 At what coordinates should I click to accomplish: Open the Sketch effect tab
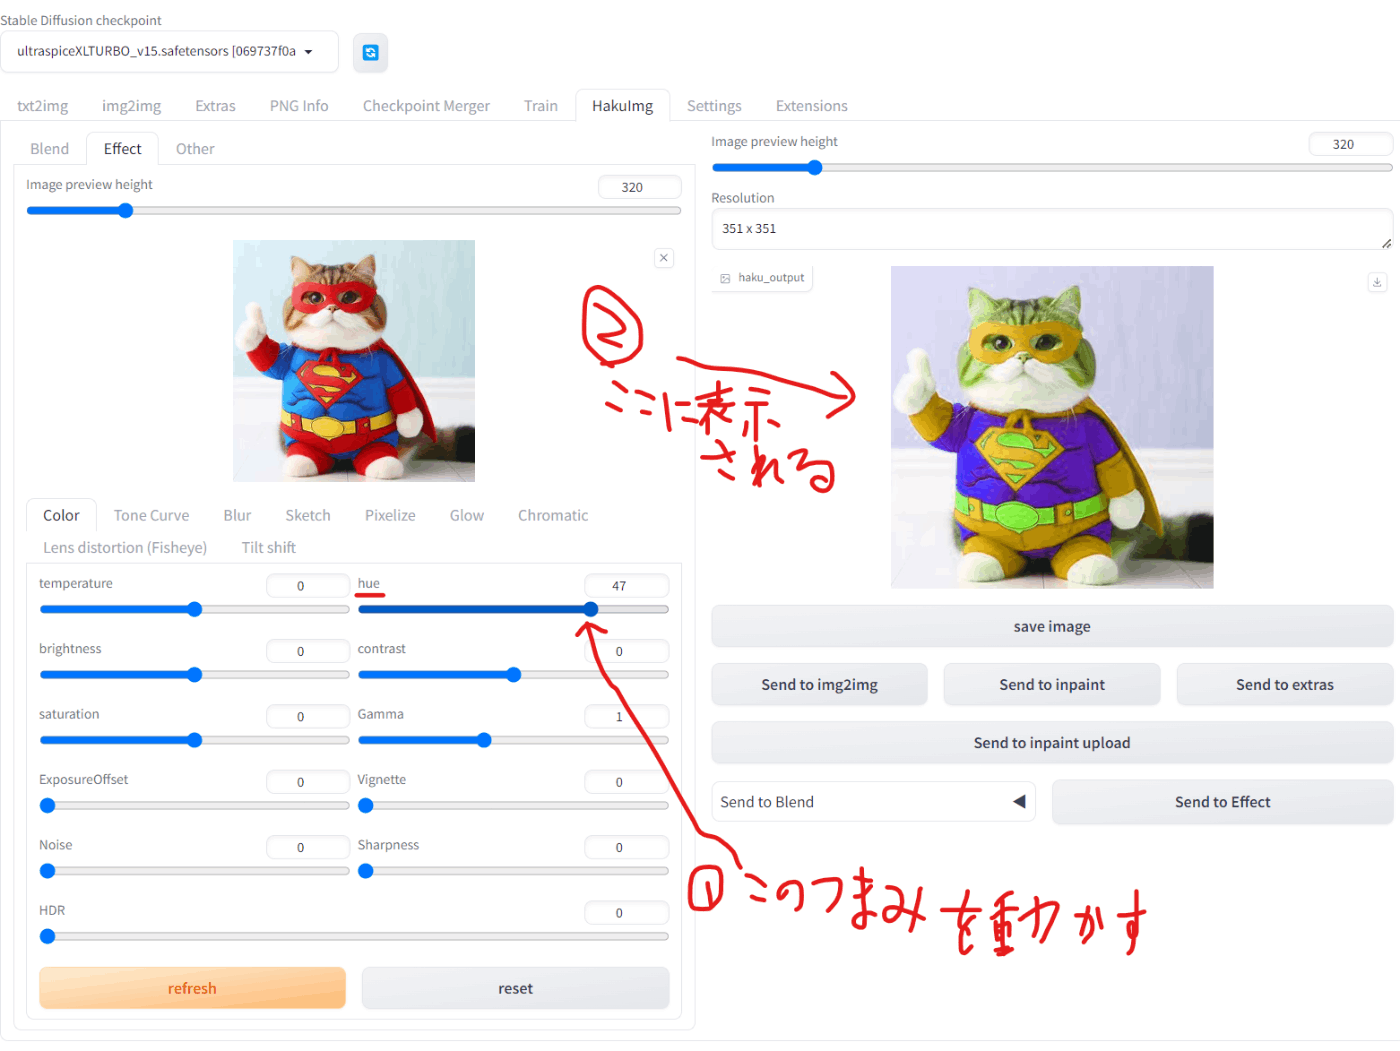click(308, 516)
